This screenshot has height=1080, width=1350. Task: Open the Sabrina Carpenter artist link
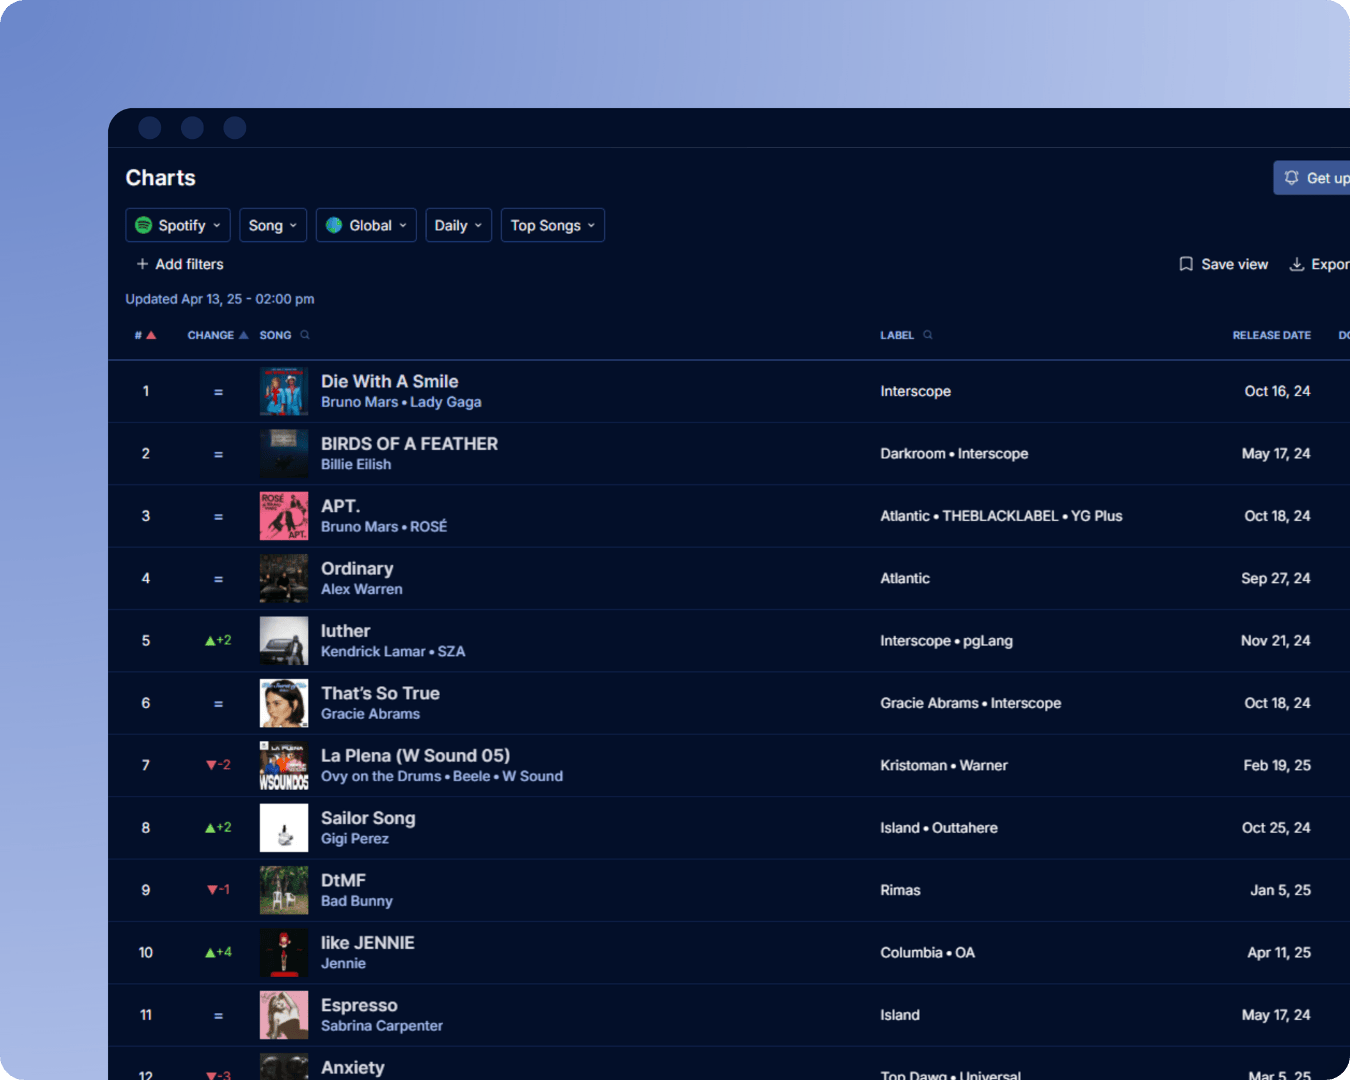coord(382,1025)
